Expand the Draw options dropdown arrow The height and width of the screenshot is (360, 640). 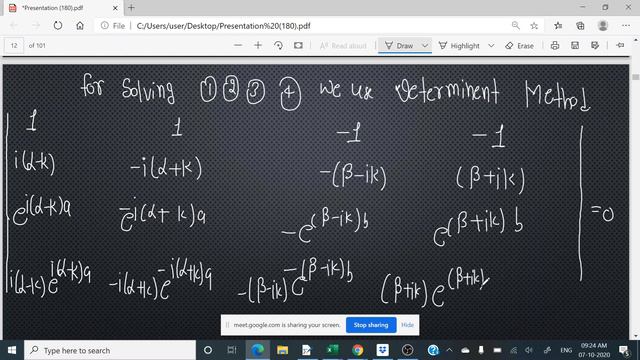(x=425, y=46)
